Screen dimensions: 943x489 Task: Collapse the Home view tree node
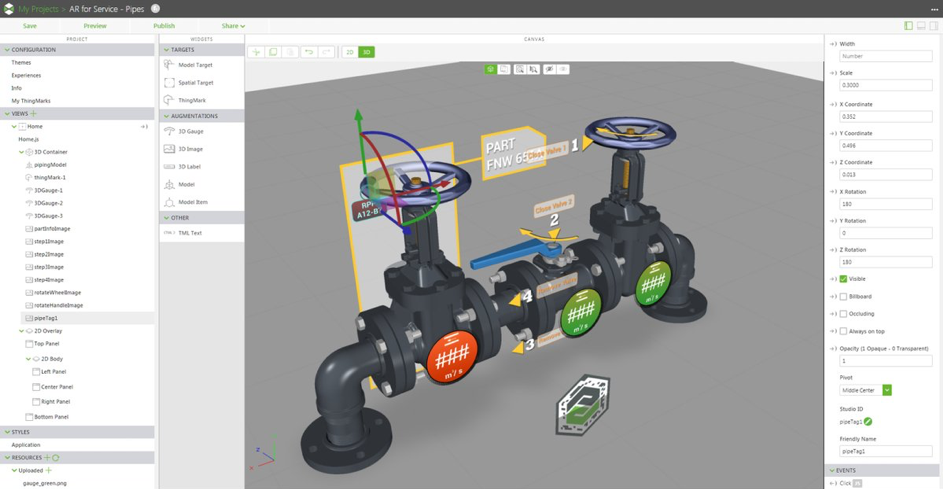pyautogui.click(x=14, y=126)
